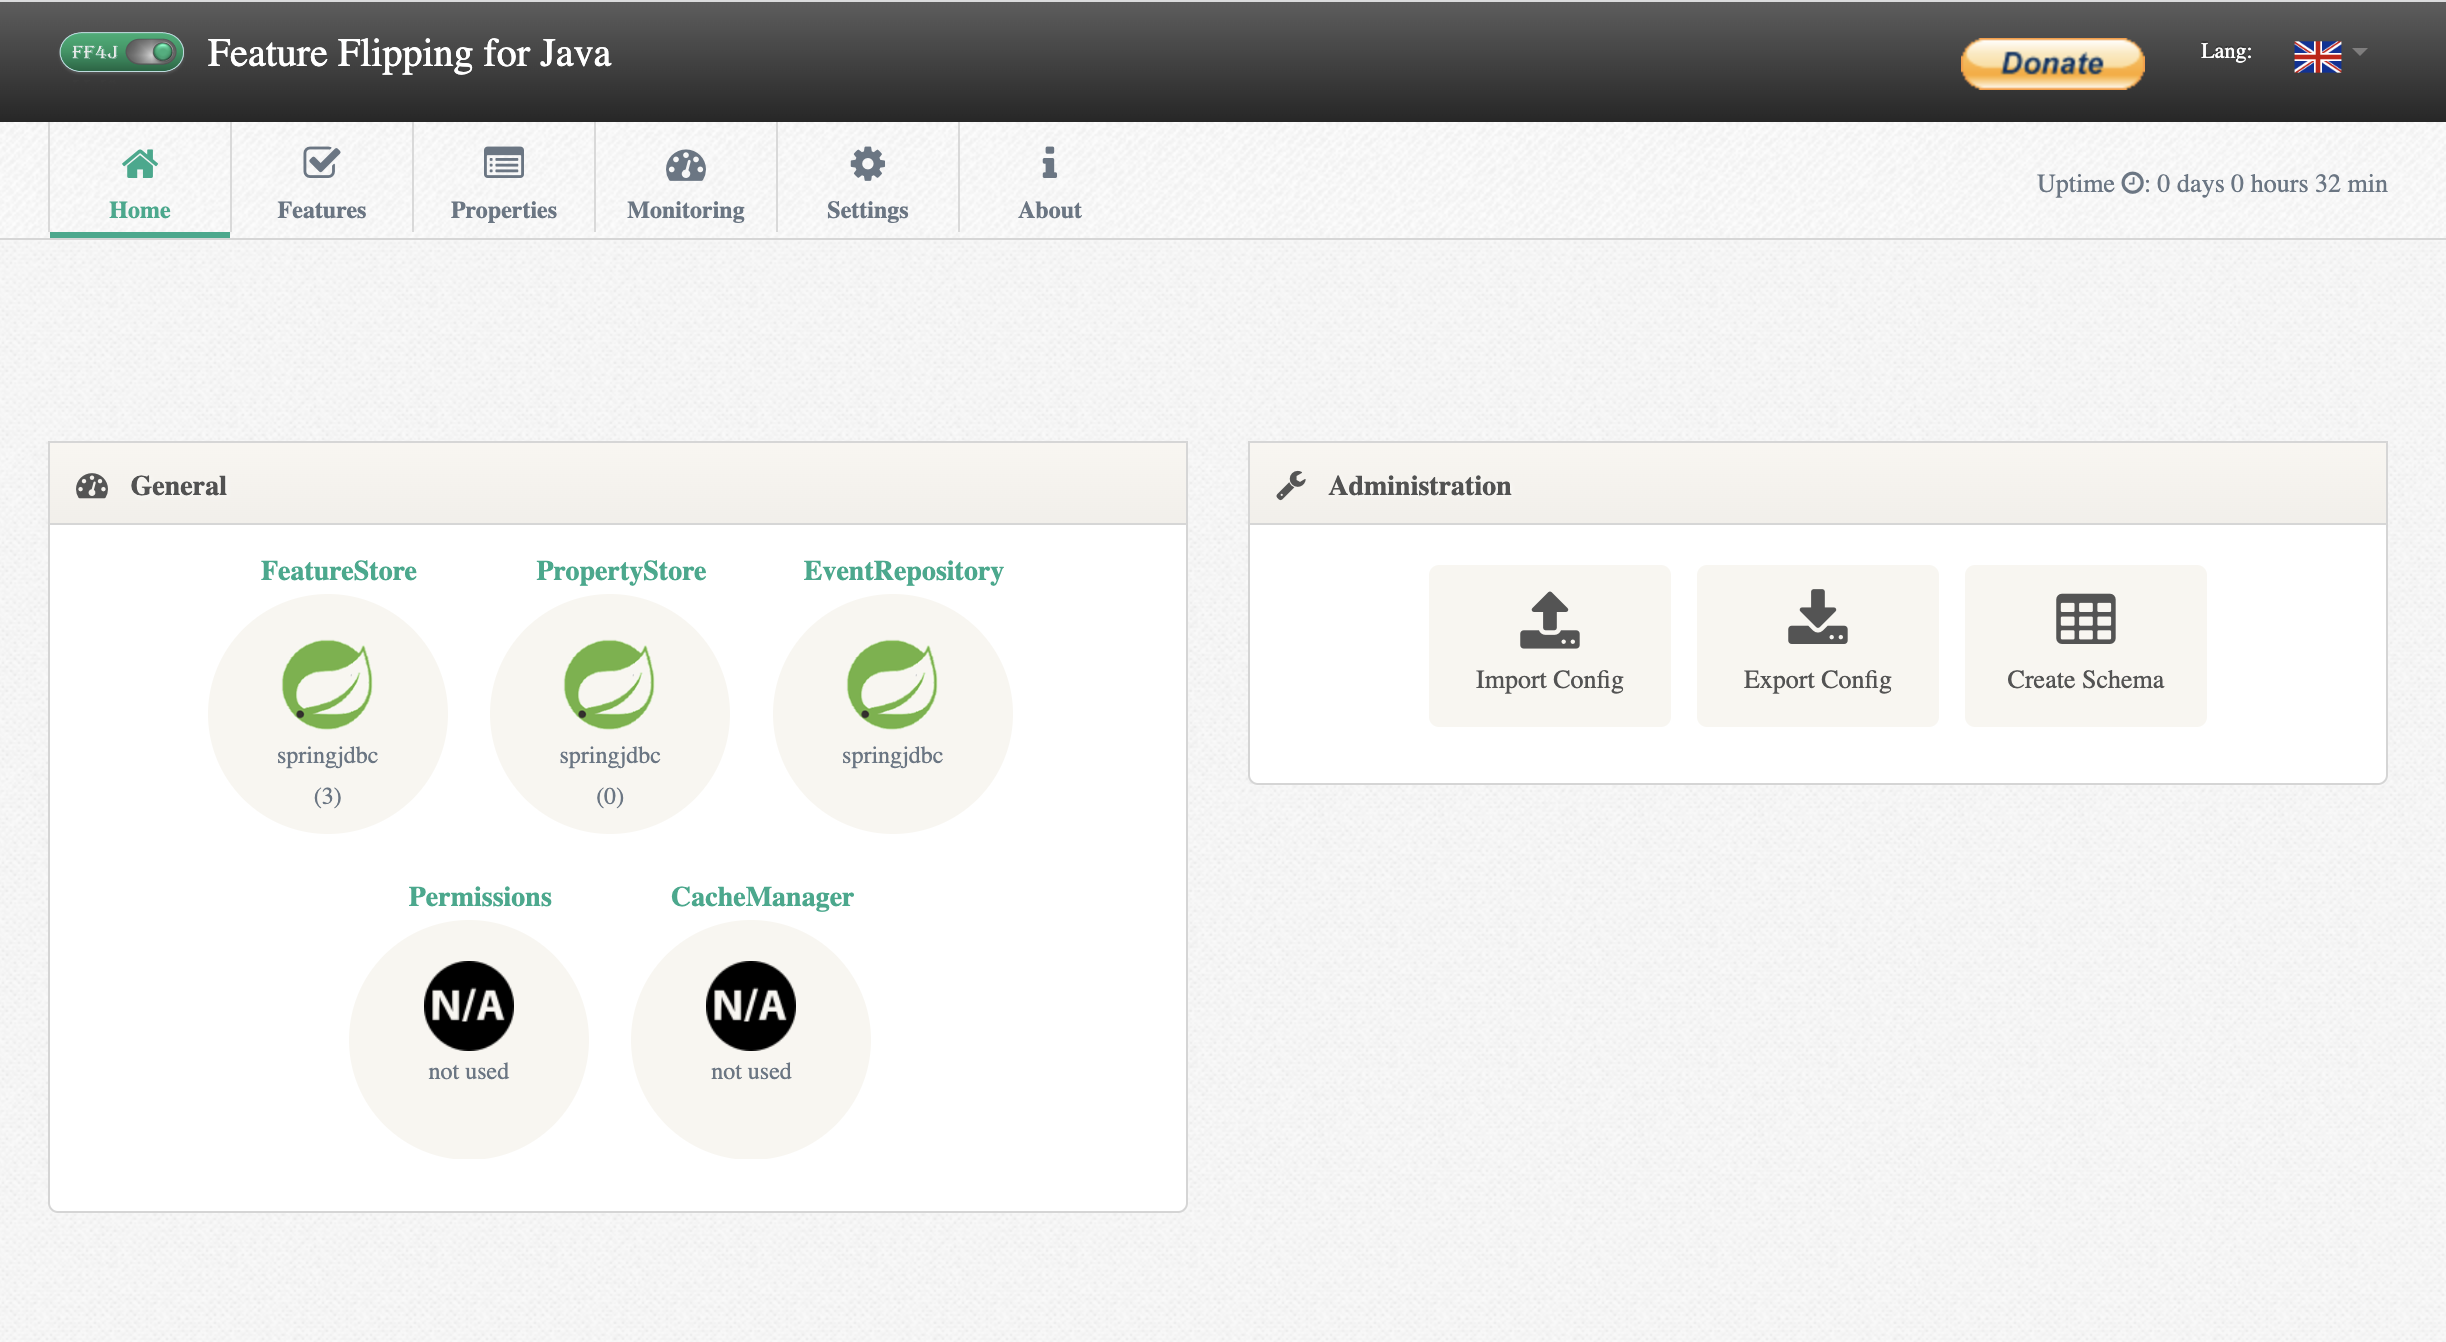This screenshot has height=1342, width=2446.
Task: Click the About navigation link
Action: click(x=1049, y=180)
